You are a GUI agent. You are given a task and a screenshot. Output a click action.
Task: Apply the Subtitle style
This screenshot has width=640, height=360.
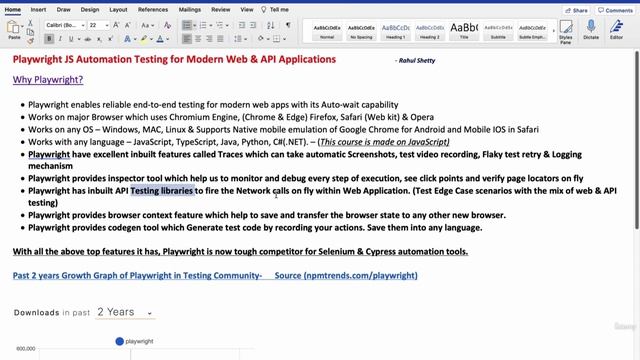[498, 31]
